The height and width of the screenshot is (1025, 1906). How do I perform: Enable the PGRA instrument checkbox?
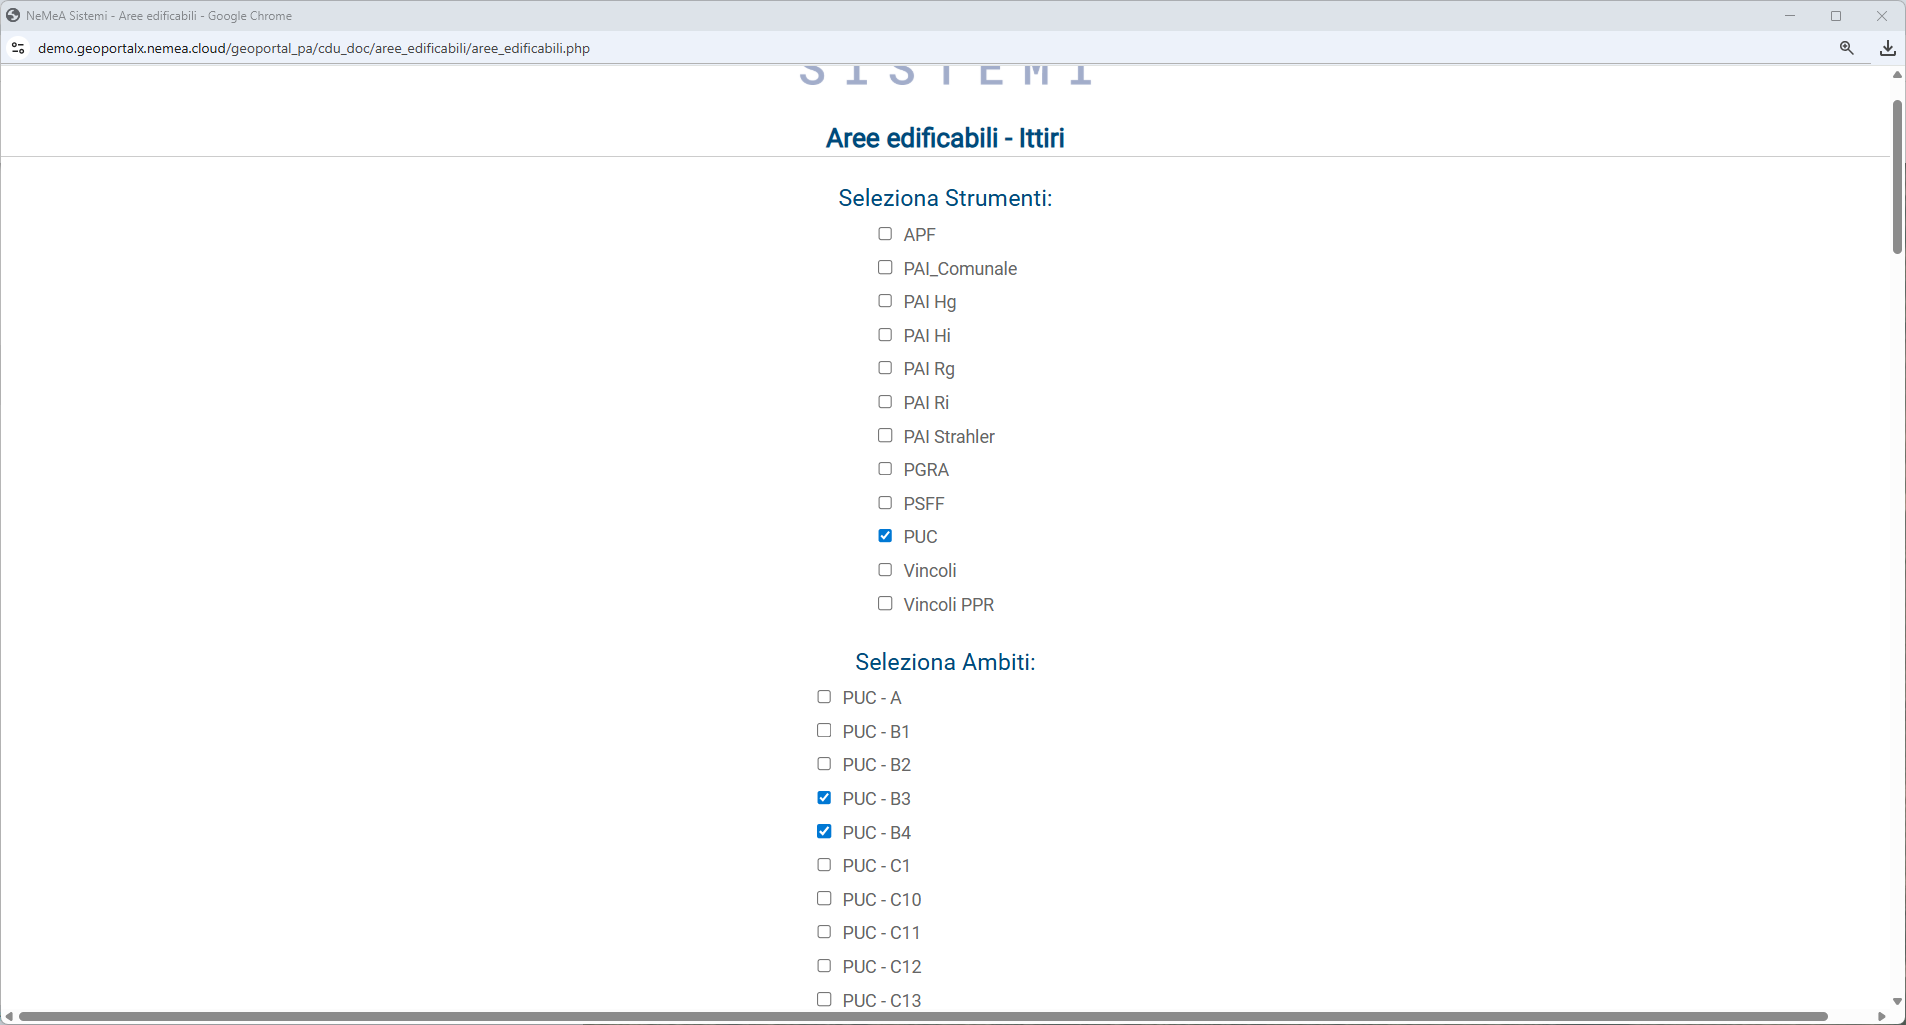pyautogui.click(x=885, y=469)
